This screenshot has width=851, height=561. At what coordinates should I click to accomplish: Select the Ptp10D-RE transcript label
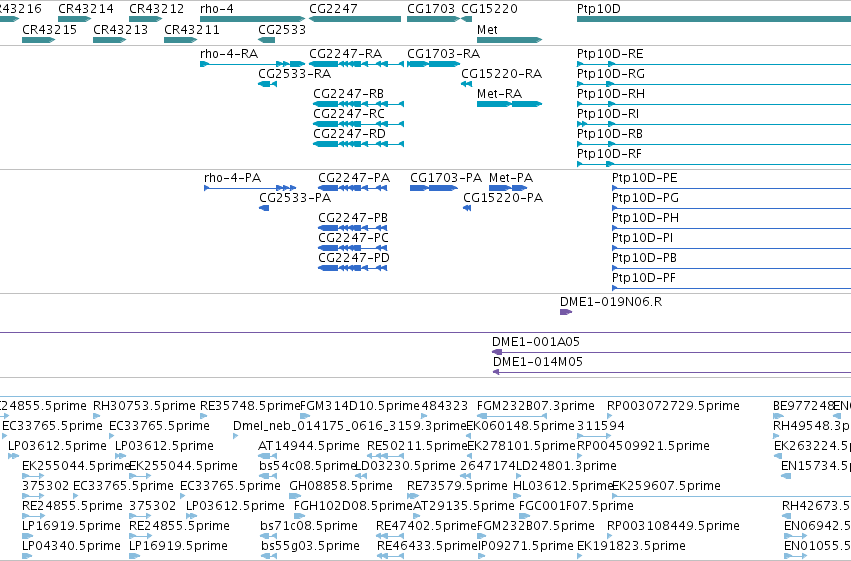tap(610, 54)
